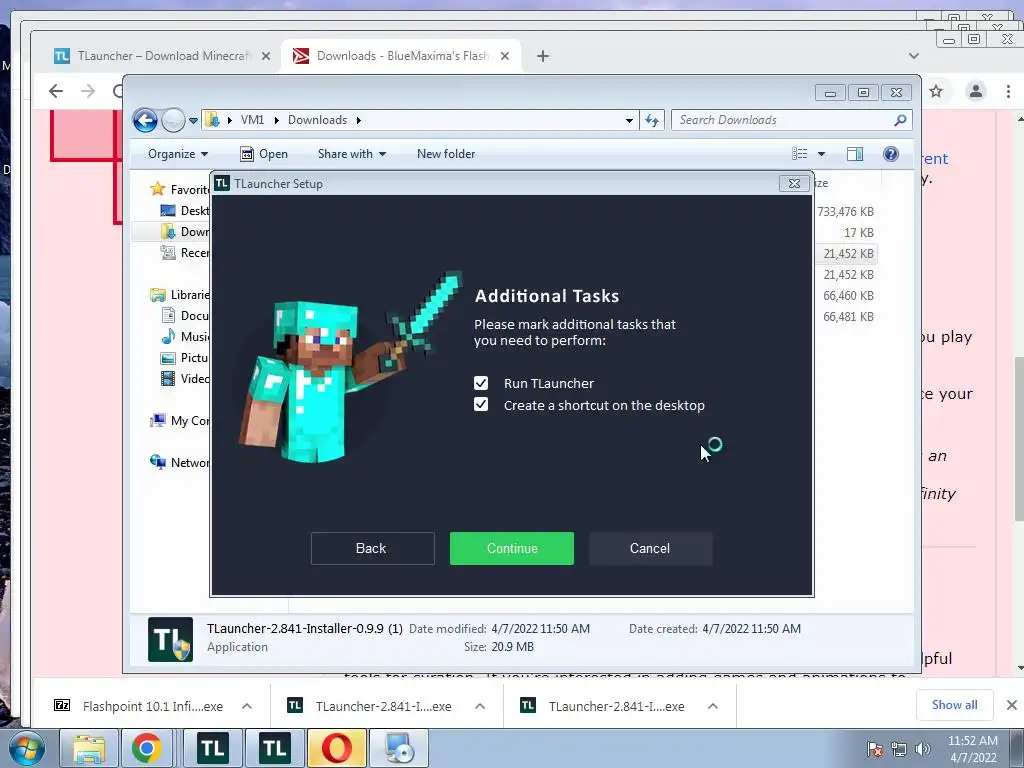This screenshot has width=1024, height=768.
Task: Open a new browser tab
Action: (x=543, y=56)
